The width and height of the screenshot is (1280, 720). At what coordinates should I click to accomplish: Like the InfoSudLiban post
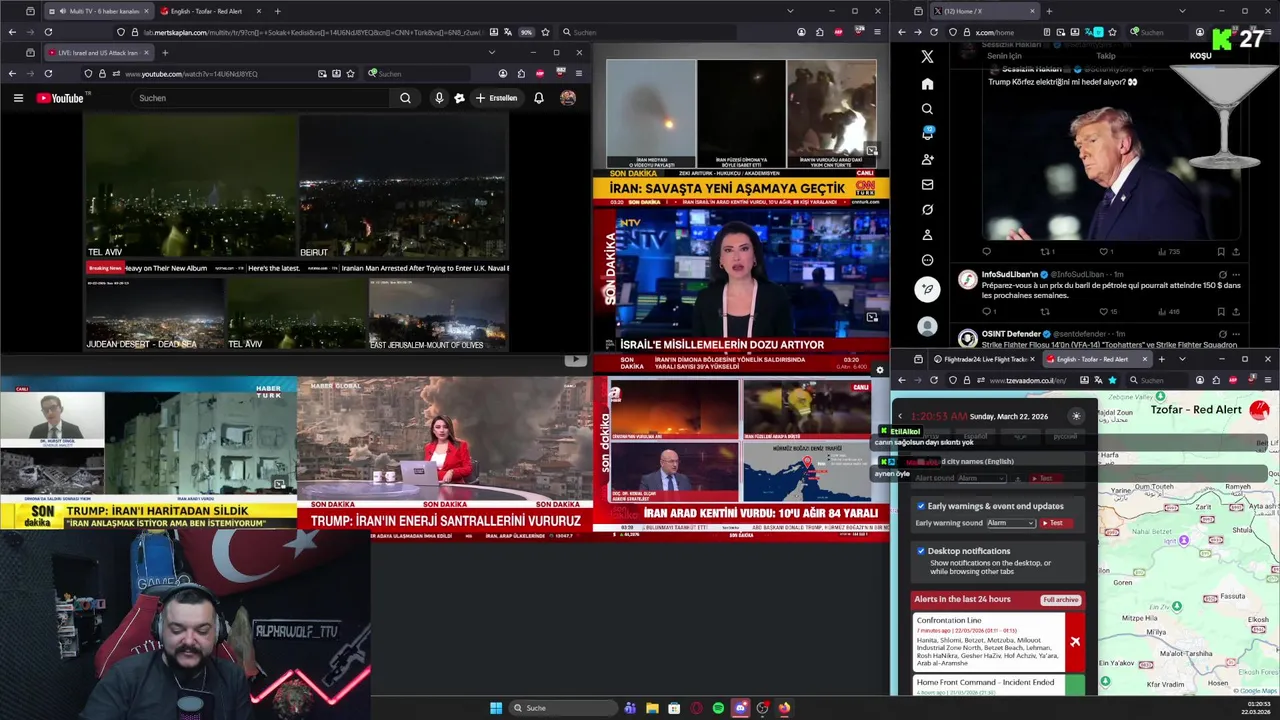tap(1106, 311)
